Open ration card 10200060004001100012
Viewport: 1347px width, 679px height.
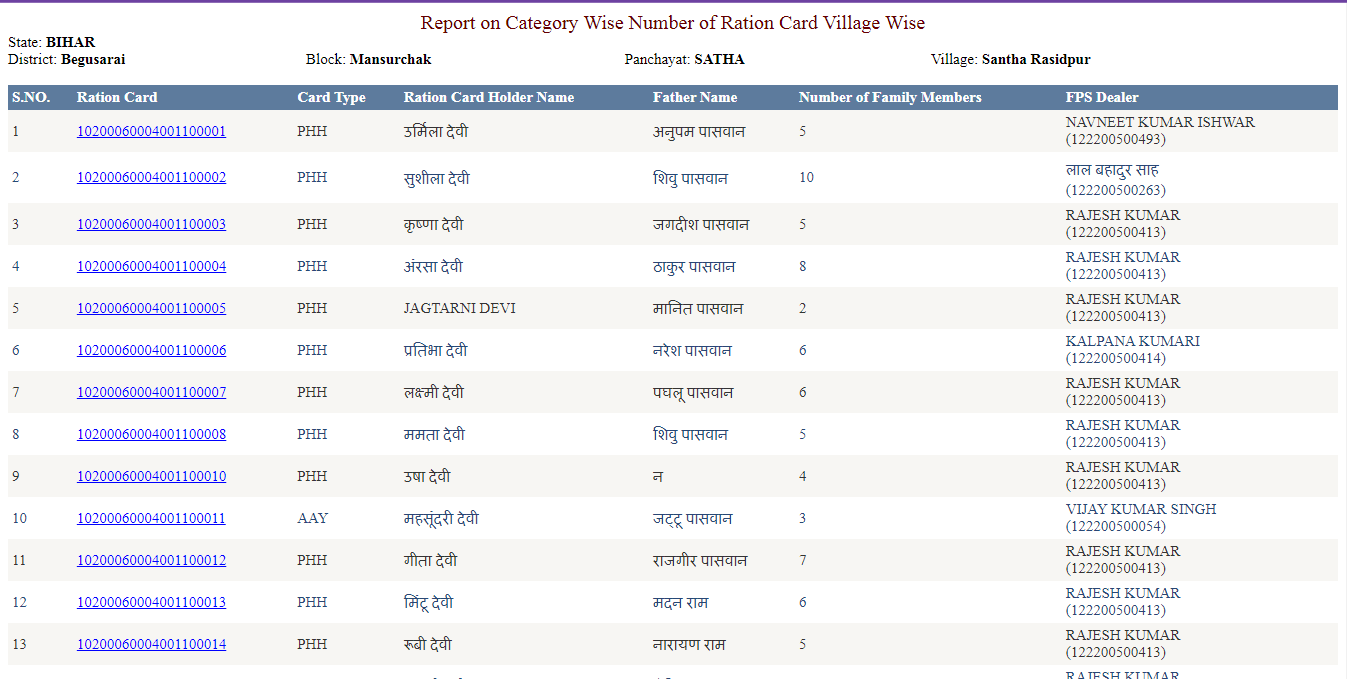pos(151,560)
